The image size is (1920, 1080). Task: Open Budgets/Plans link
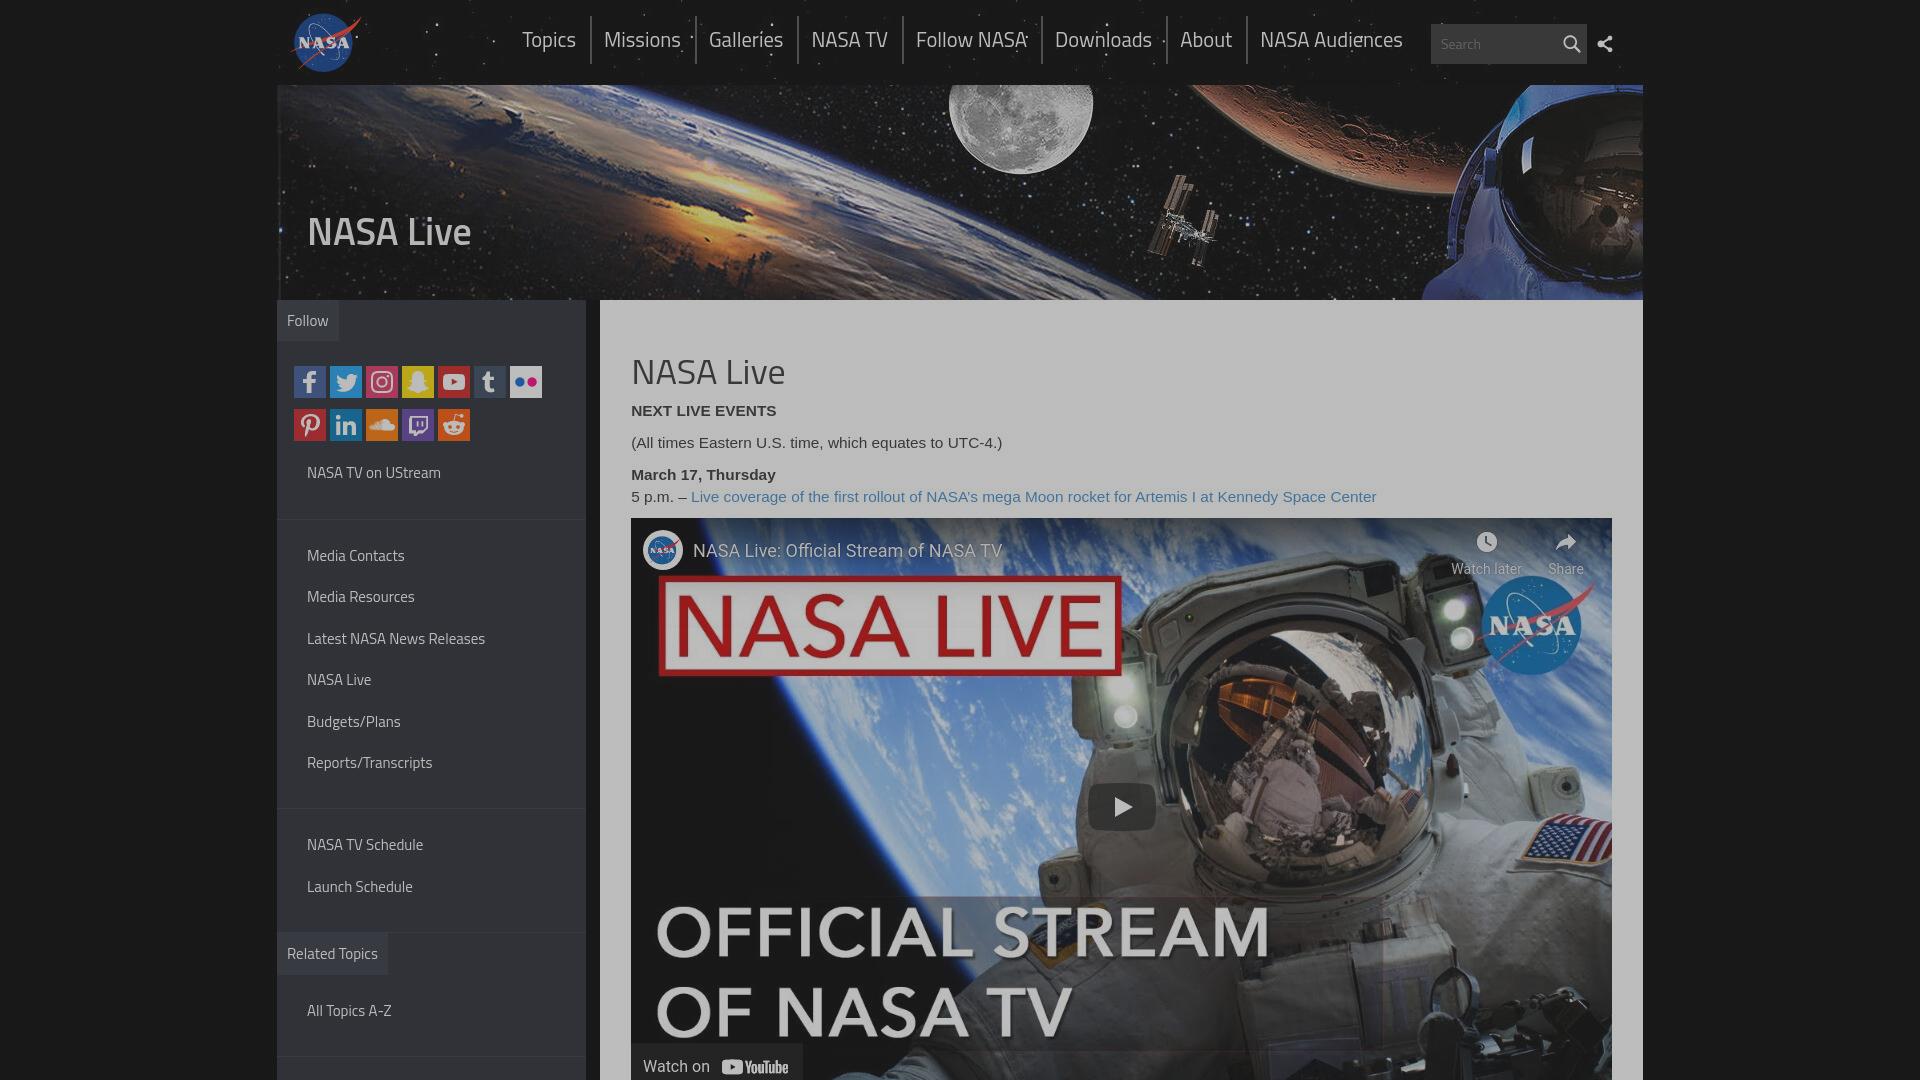coord(354,722)
